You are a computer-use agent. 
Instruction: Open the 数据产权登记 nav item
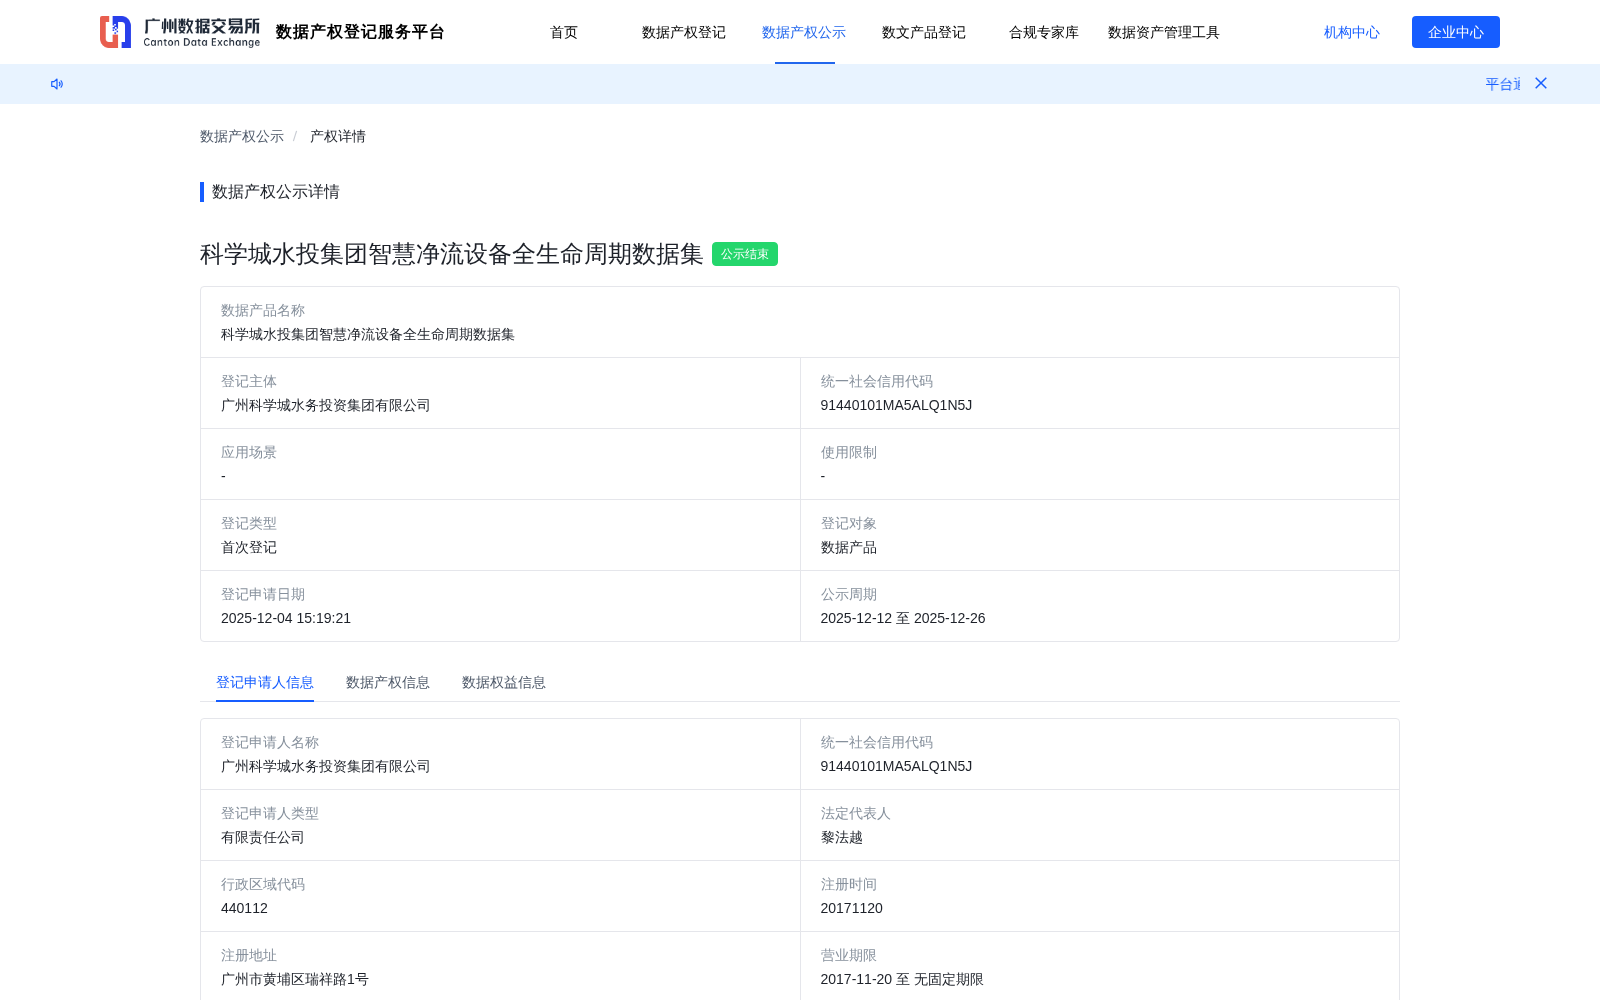point(684,32)
